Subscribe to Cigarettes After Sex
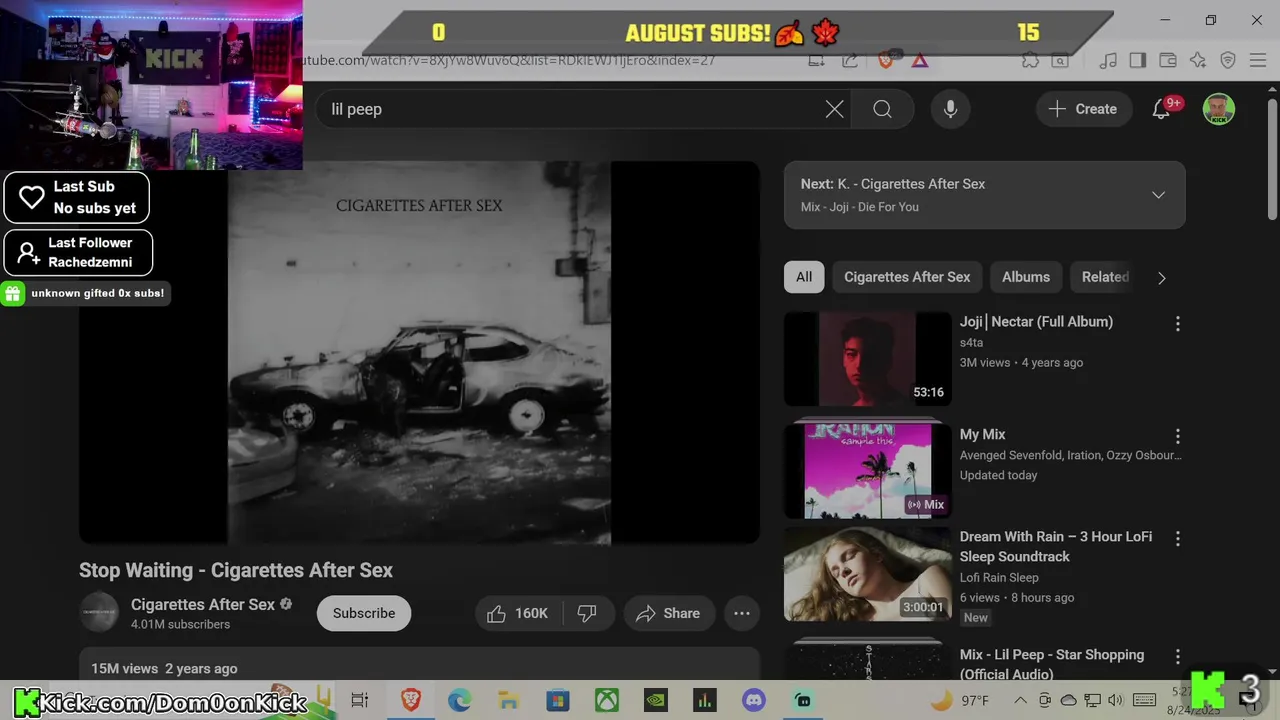The height and width of the screenshot is (720, 1280). tap(364, 613)
